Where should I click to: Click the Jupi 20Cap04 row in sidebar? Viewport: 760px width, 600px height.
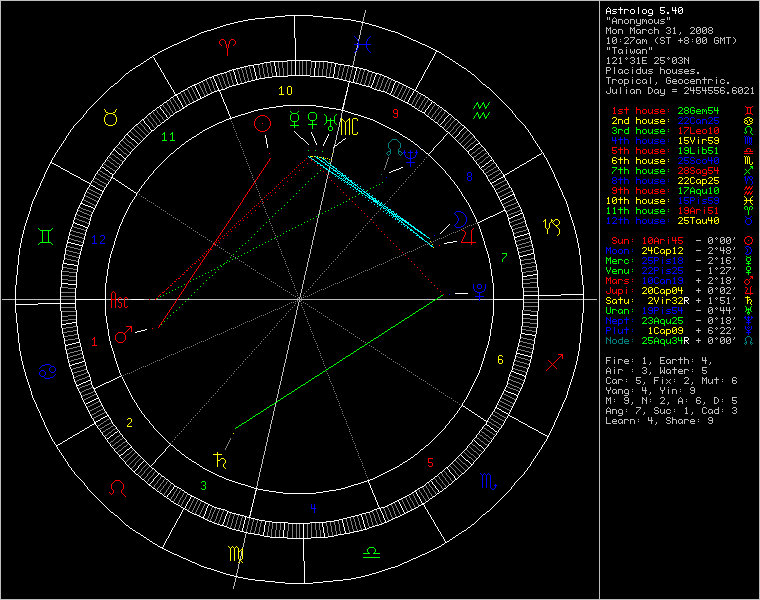point(679,291)
